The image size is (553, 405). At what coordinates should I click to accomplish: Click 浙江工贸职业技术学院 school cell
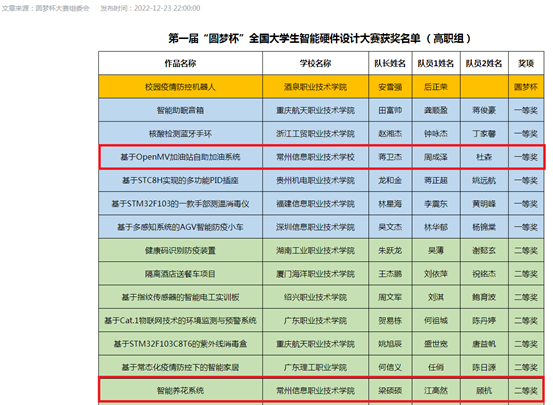315,134
